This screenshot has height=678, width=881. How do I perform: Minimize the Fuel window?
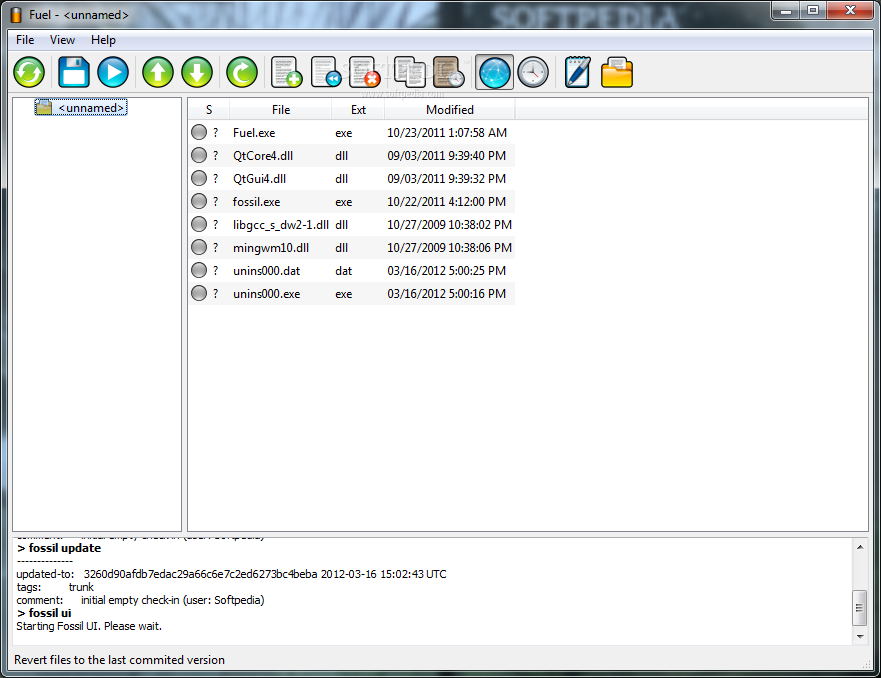[786, 11]
